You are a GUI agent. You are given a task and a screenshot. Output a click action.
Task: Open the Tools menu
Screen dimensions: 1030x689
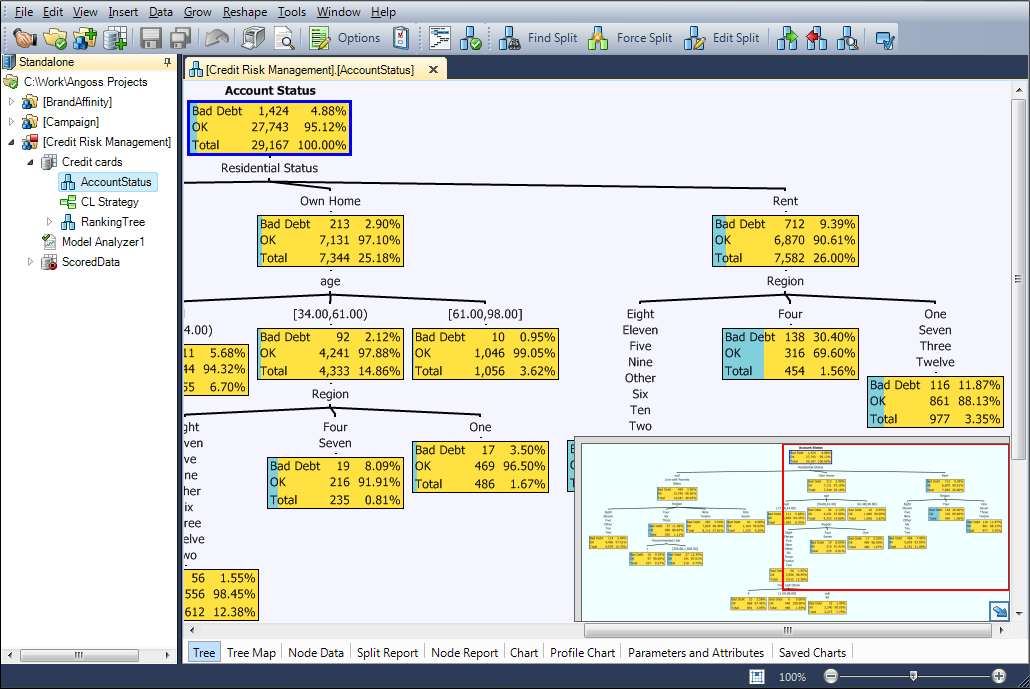292,12
